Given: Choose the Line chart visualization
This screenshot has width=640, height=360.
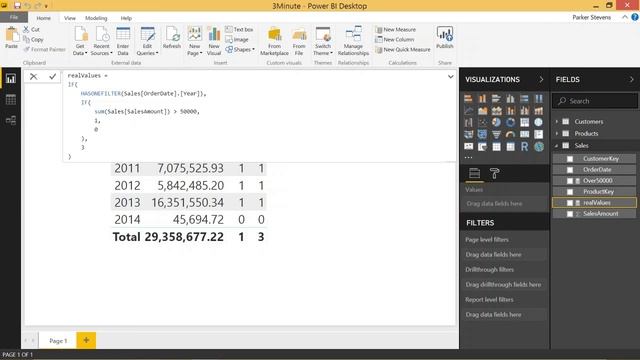Looking at the screenshot, I should click(x=469, y=110).
